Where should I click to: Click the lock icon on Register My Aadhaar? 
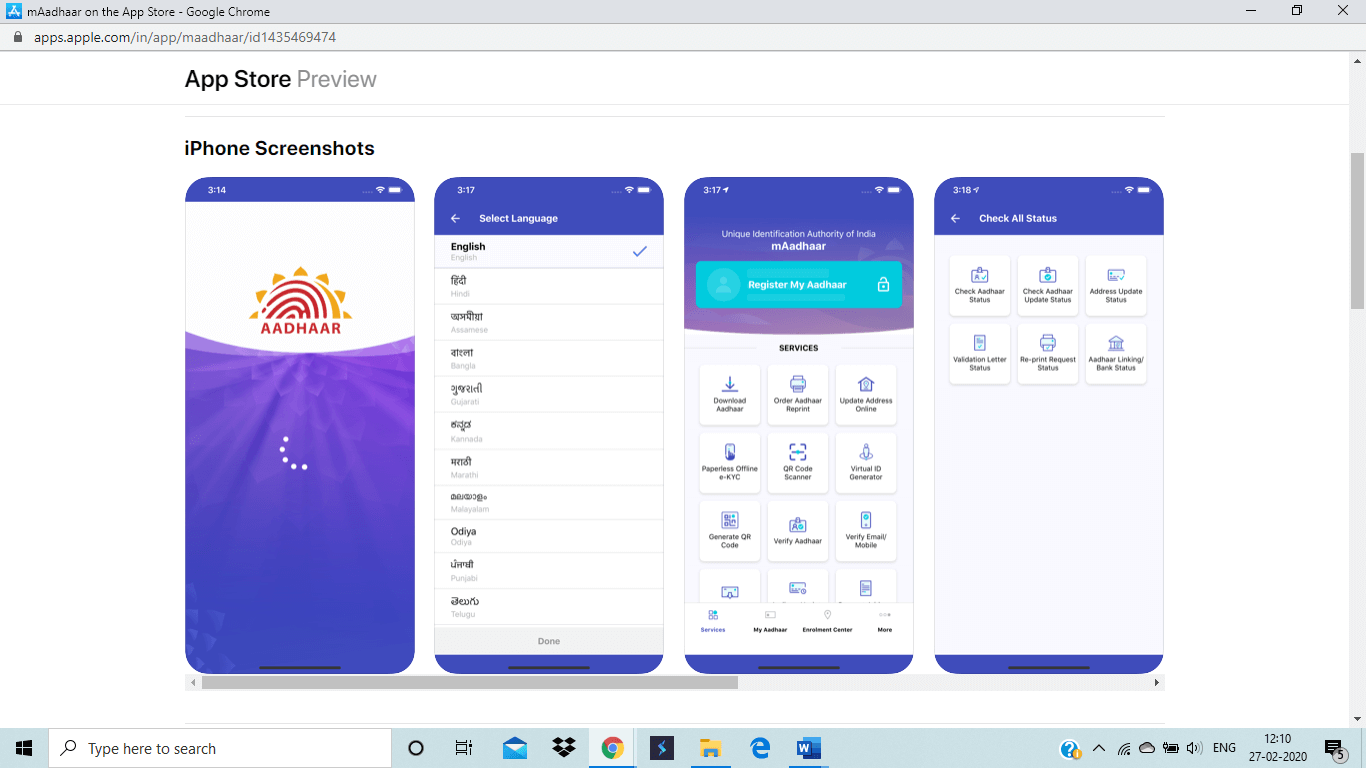pos(883,285)
